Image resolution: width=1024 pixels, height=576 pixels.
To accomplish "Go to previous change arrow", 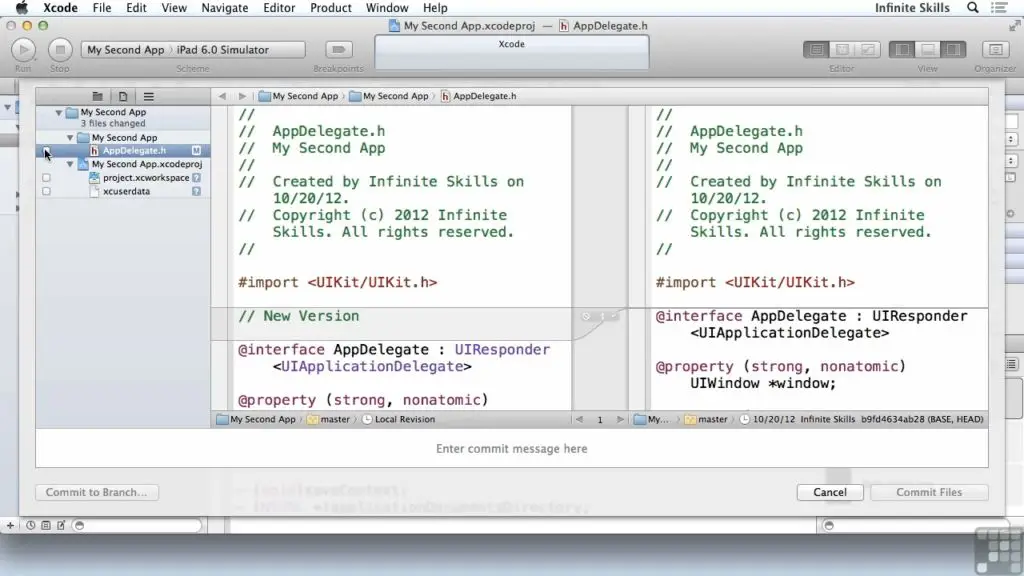I will [579, 419].
